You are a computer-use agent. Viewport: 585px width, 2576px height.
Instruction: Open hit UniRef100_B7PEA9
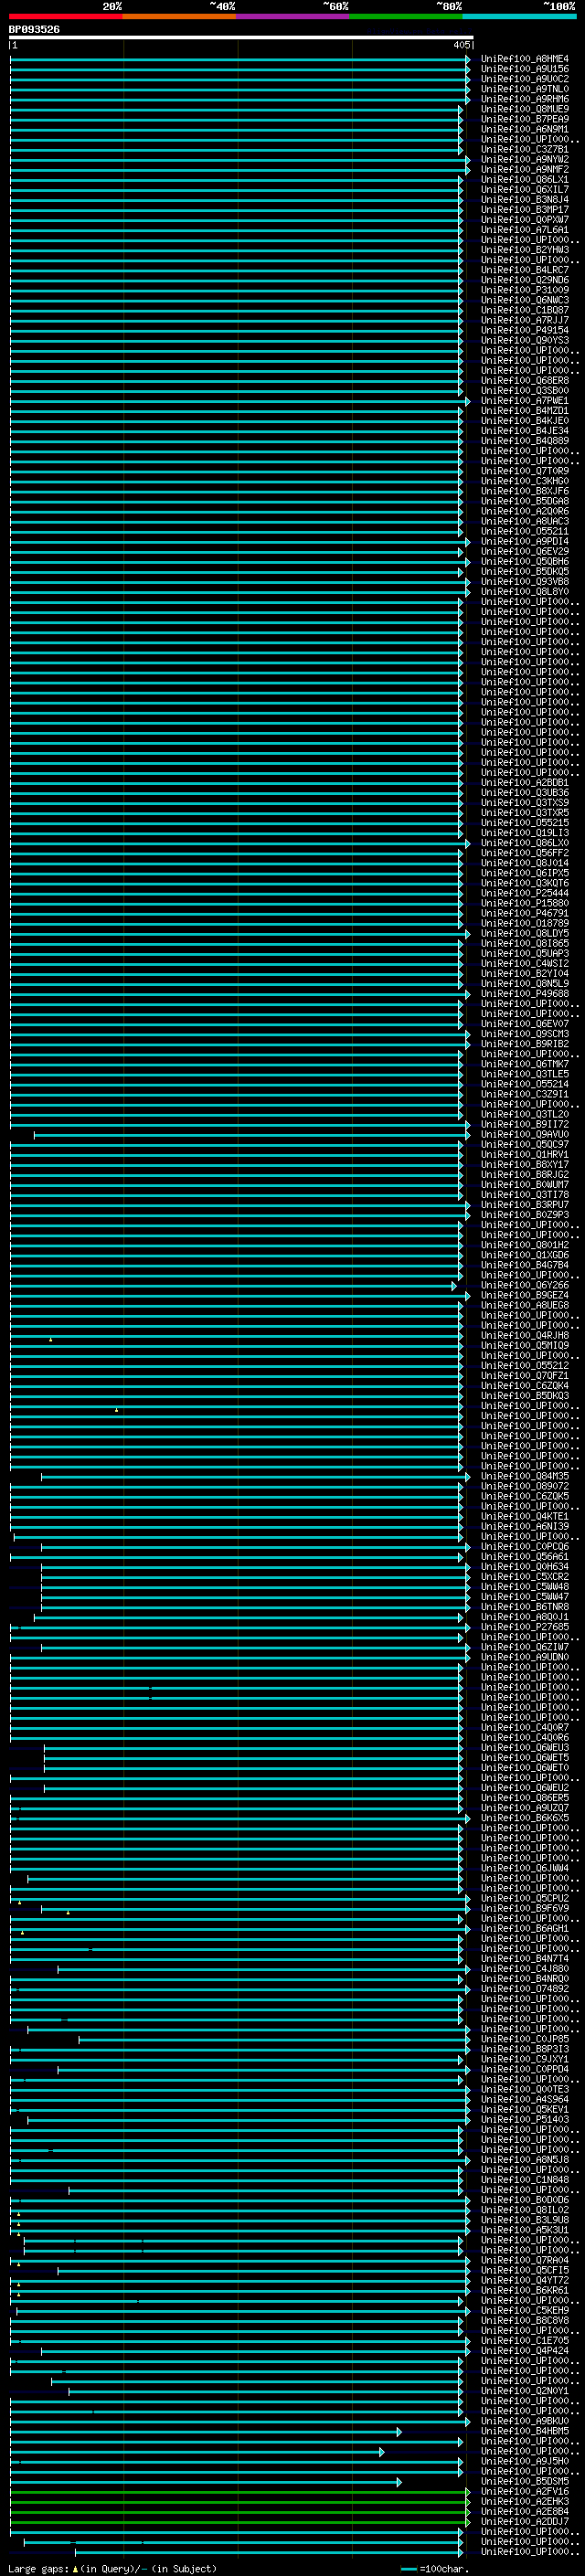524,119
